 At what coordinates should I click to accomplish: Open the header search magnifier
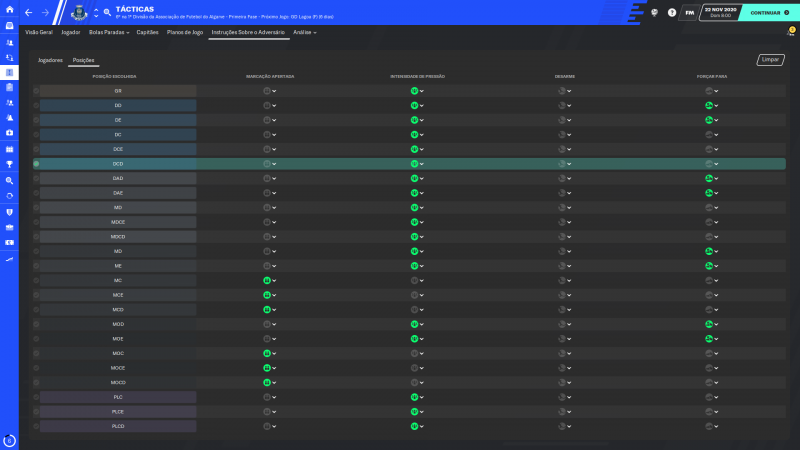[x=107, y=12]
